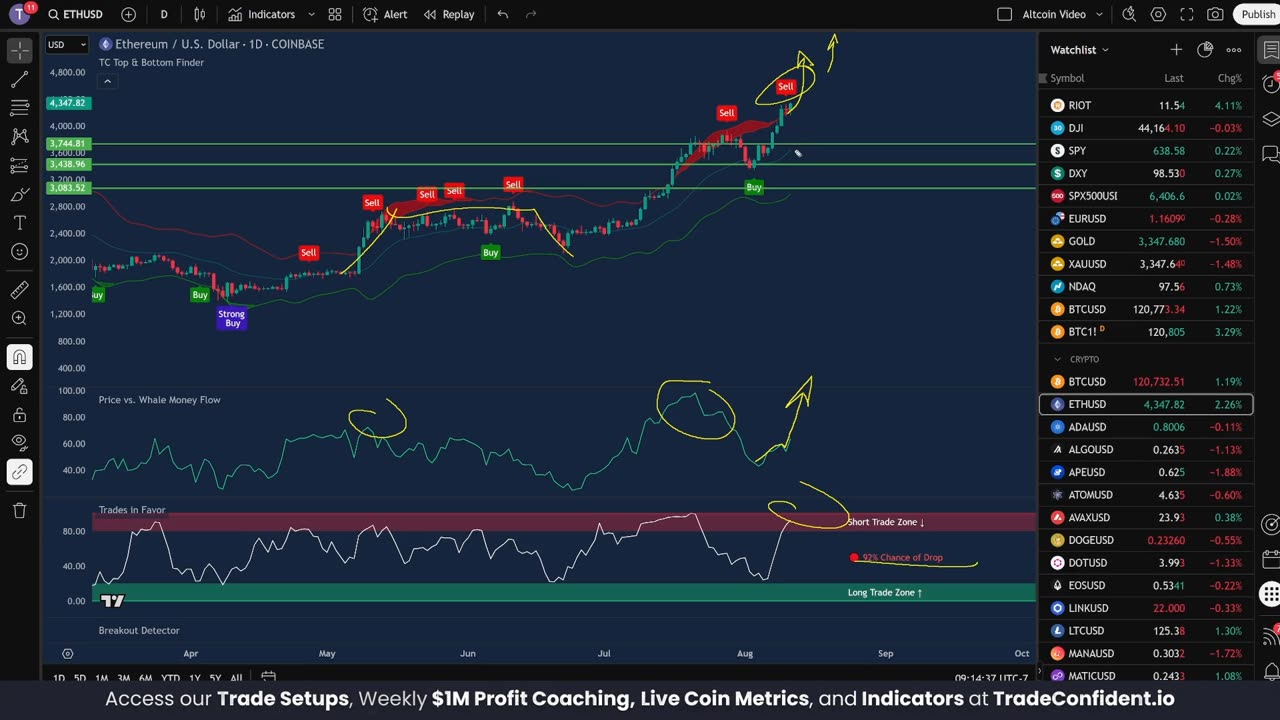Open the USD currency dropdown
1280x720 pixels.
point(67,44)
